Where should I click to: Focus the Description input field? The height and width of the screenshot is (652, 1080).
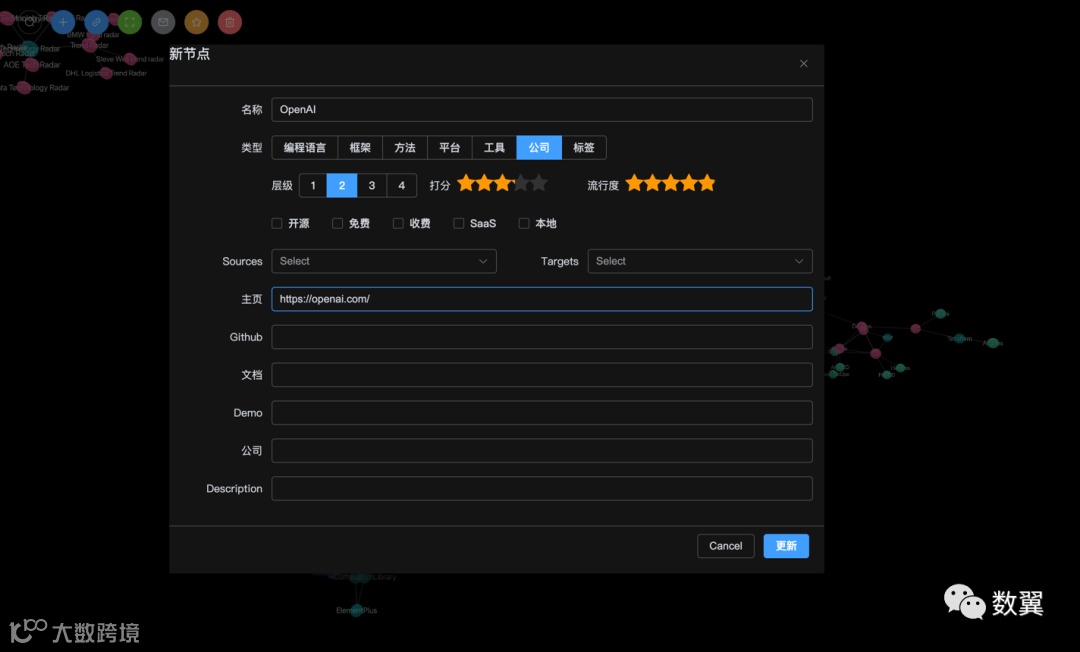tap(542, 488)
